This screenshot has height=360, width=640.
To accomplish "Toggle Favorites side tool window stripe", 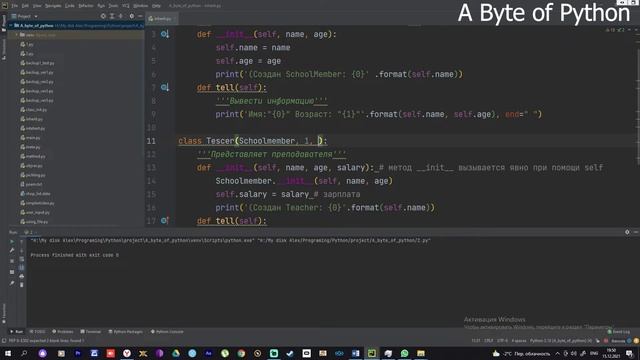I will coord(4,313).
